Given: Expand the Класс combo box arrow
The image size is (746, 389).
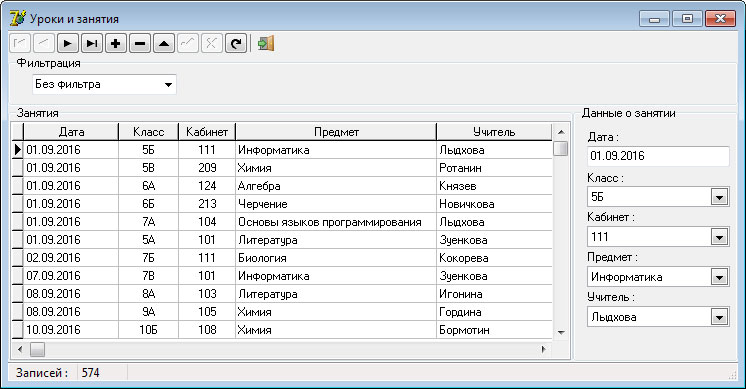Looking at the screenshot, I should [x=719, y=196].
